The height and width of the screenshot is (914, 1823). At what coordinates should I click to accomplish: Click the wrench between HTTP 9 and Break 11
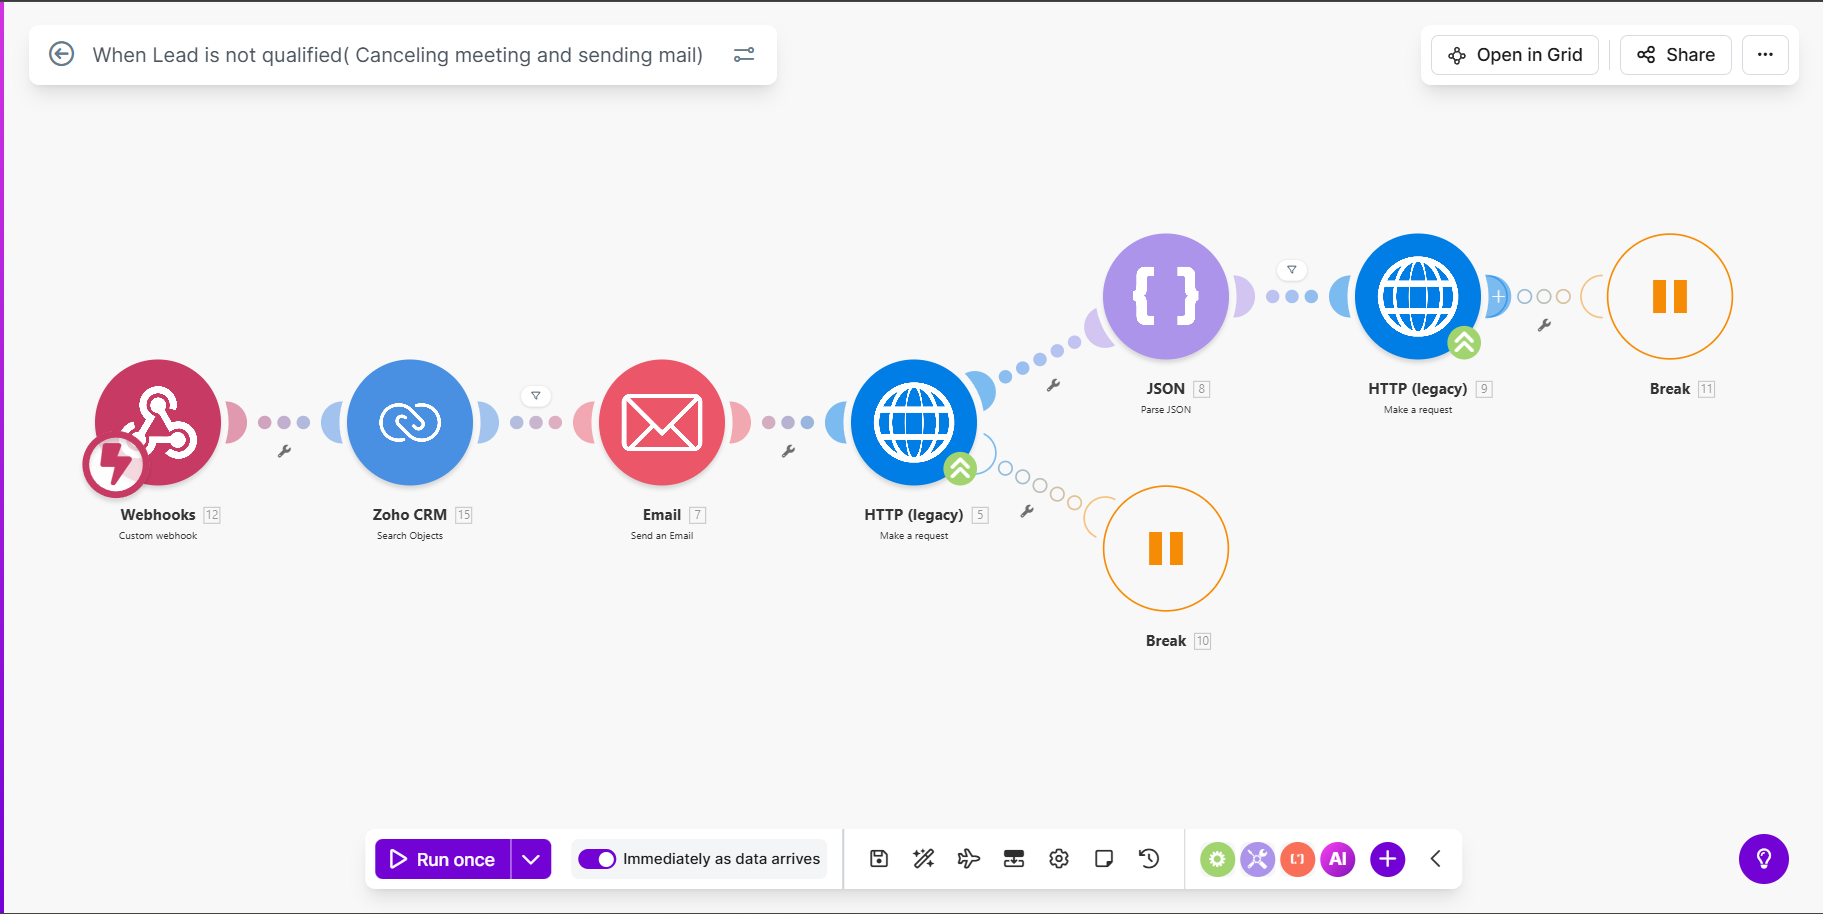pos(1544,325)
